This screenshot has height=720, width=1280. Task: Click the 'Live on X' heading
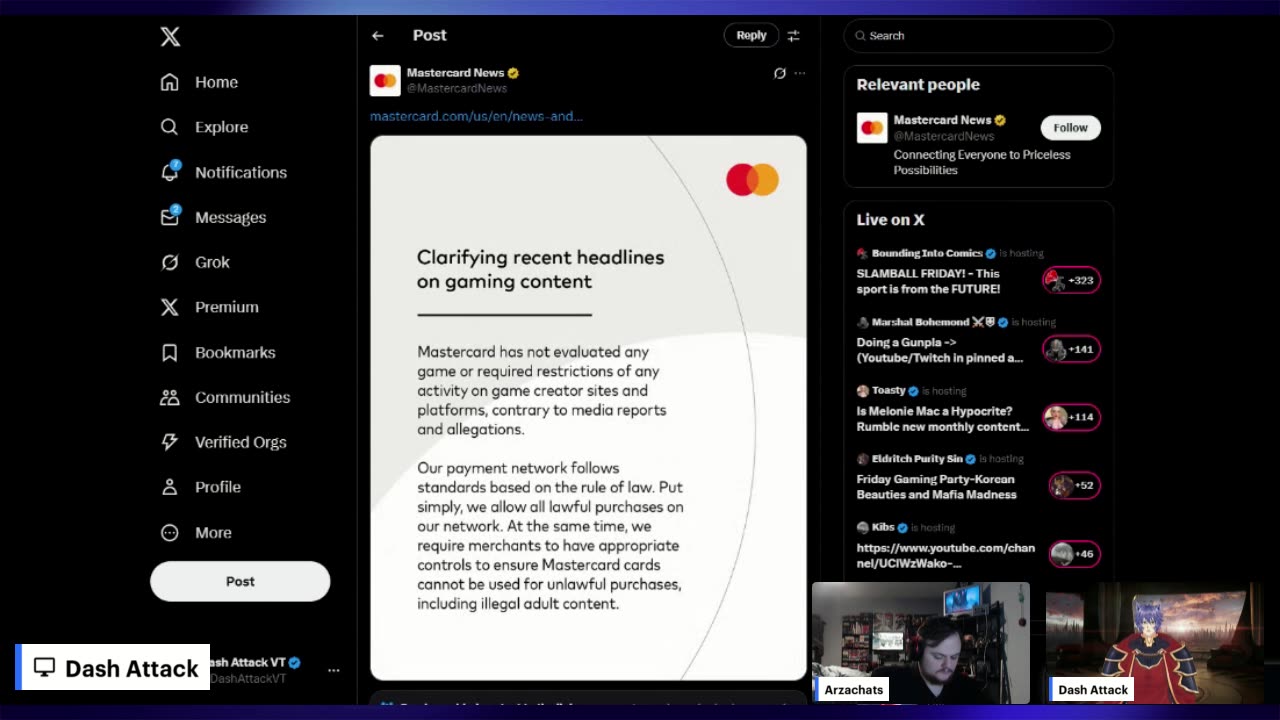pyautogui.click(x=890, y=220)
